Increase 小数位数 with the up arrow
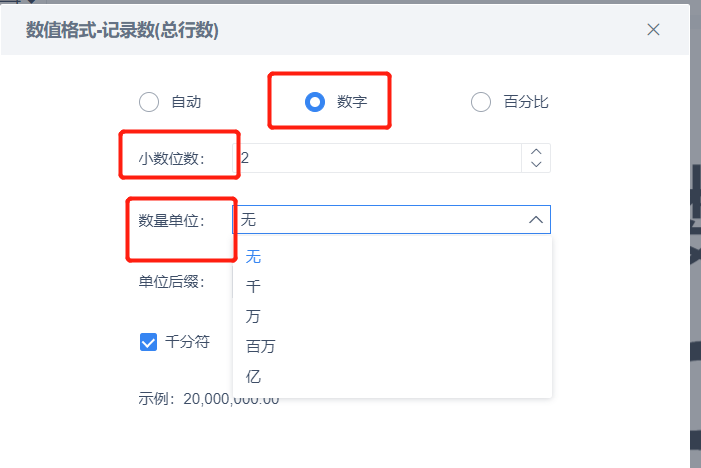The image size is (701, 468). click(536, 152)
